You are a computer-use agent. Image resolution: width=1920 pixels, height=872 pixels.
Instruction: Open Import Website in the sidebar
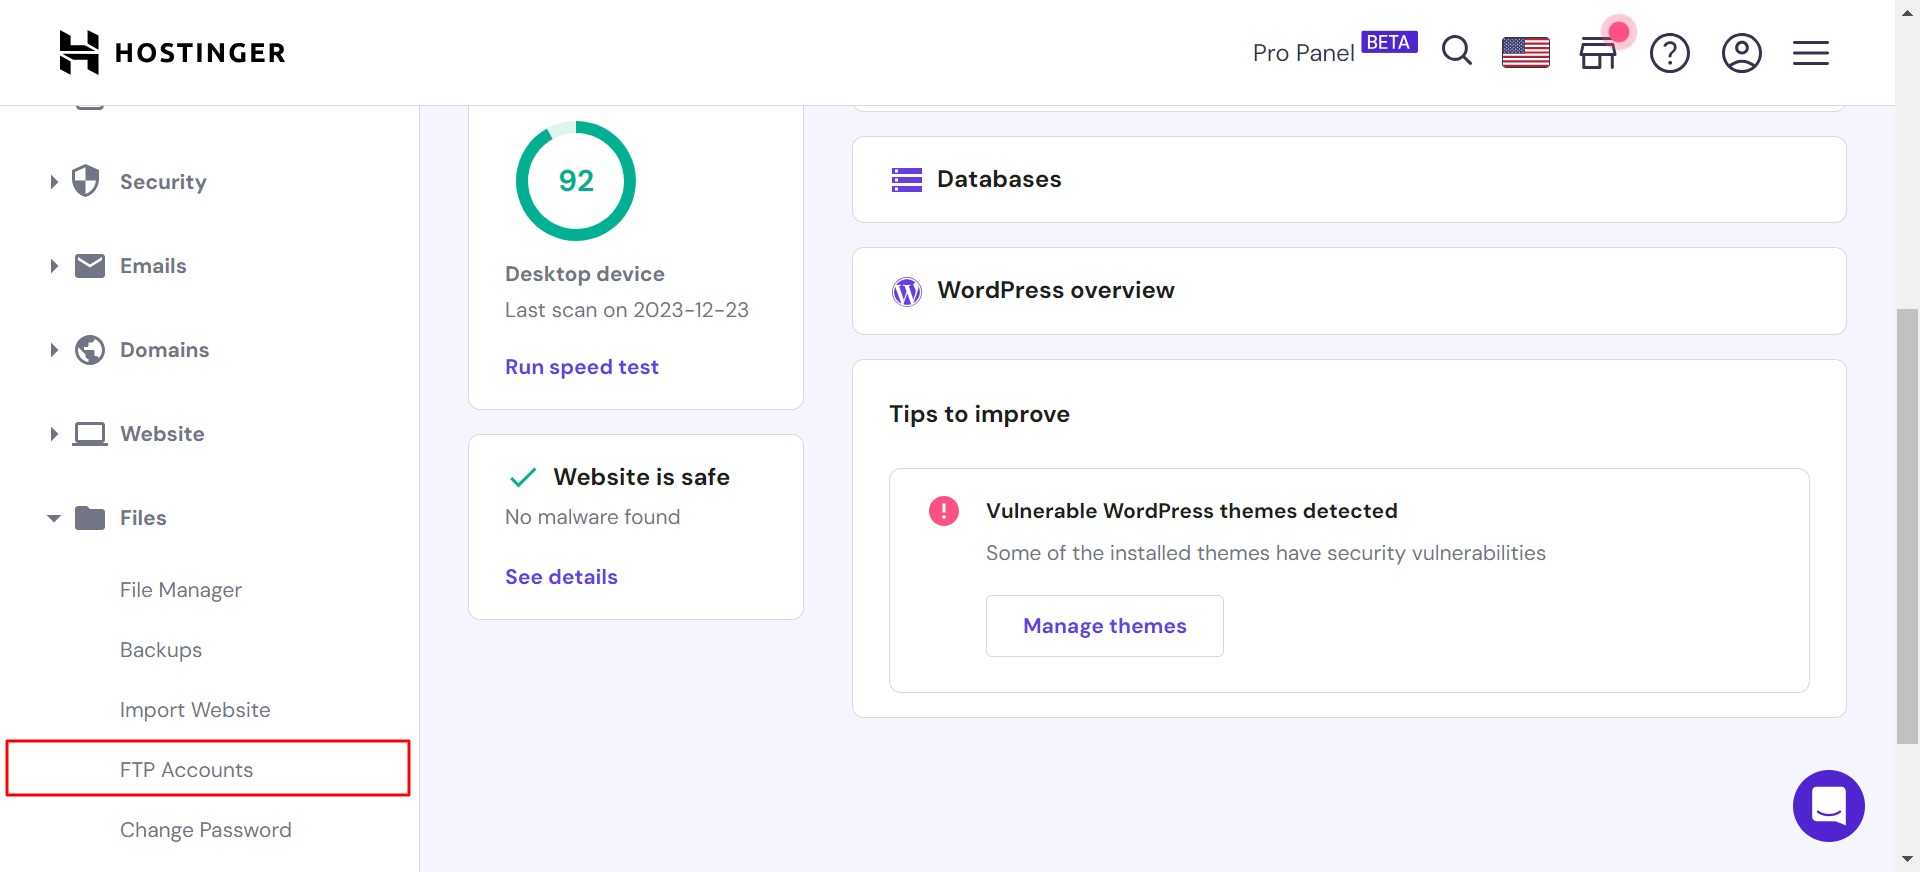[x=195, y=710]
